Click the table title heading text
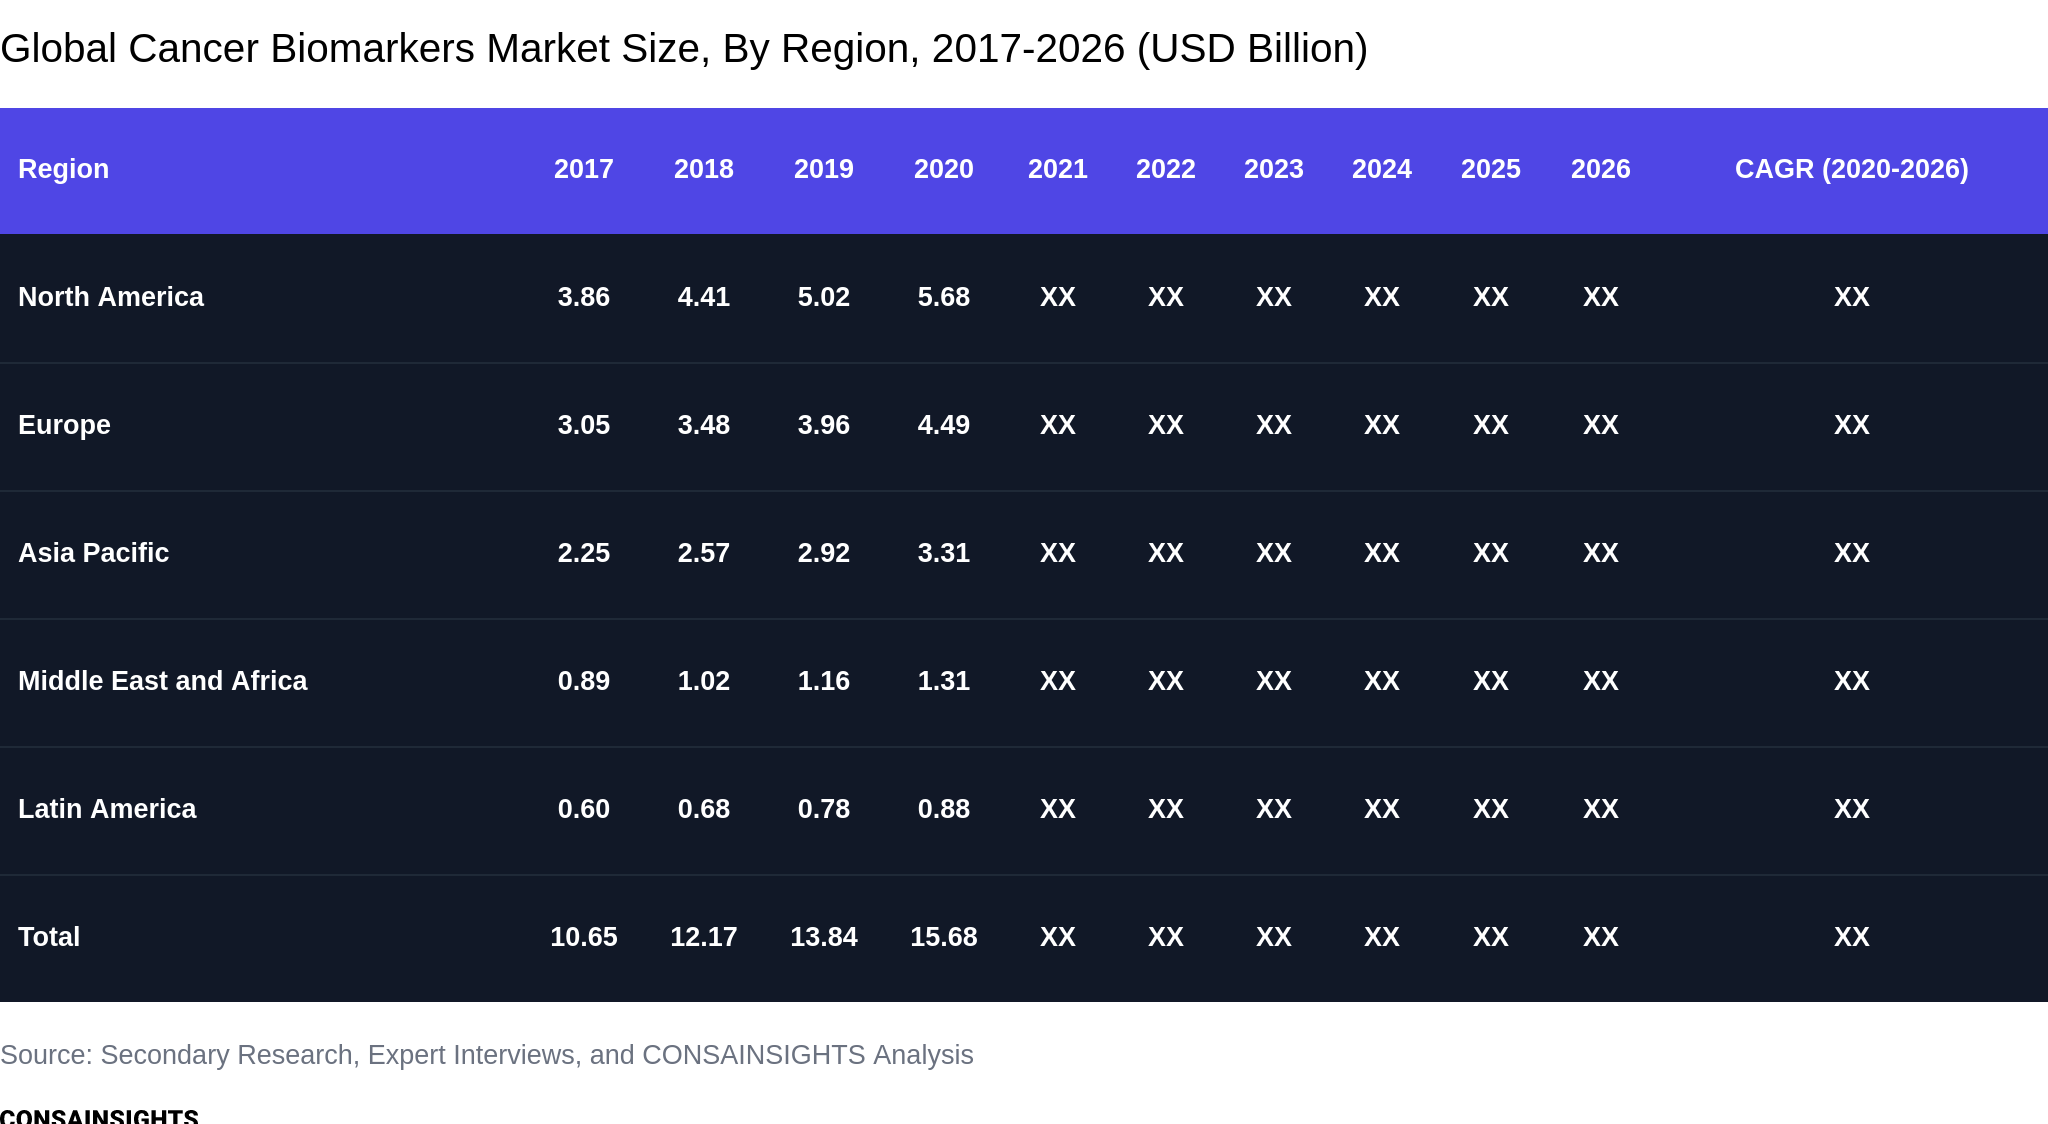 coord(684,48)
